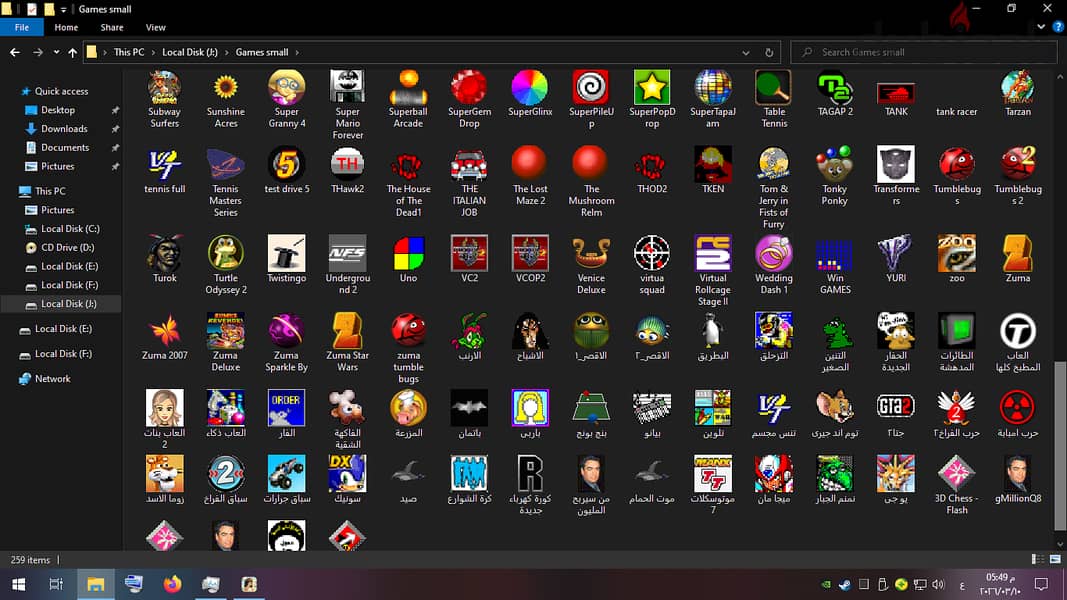Screen dimensions: 1067x600
Task: Select the Tonky Ponky icon
Action: 835,164
